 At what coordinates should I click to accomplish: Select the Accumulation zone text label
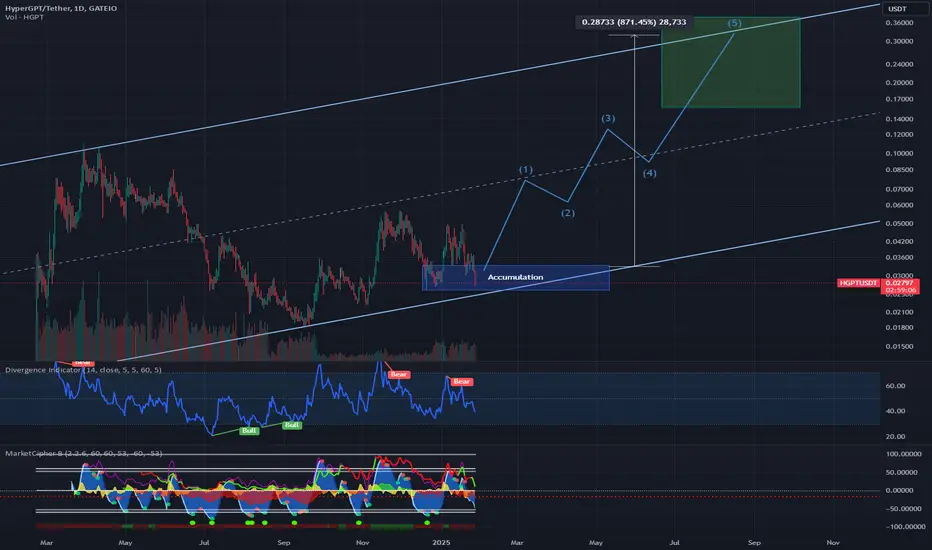point(515,277)
